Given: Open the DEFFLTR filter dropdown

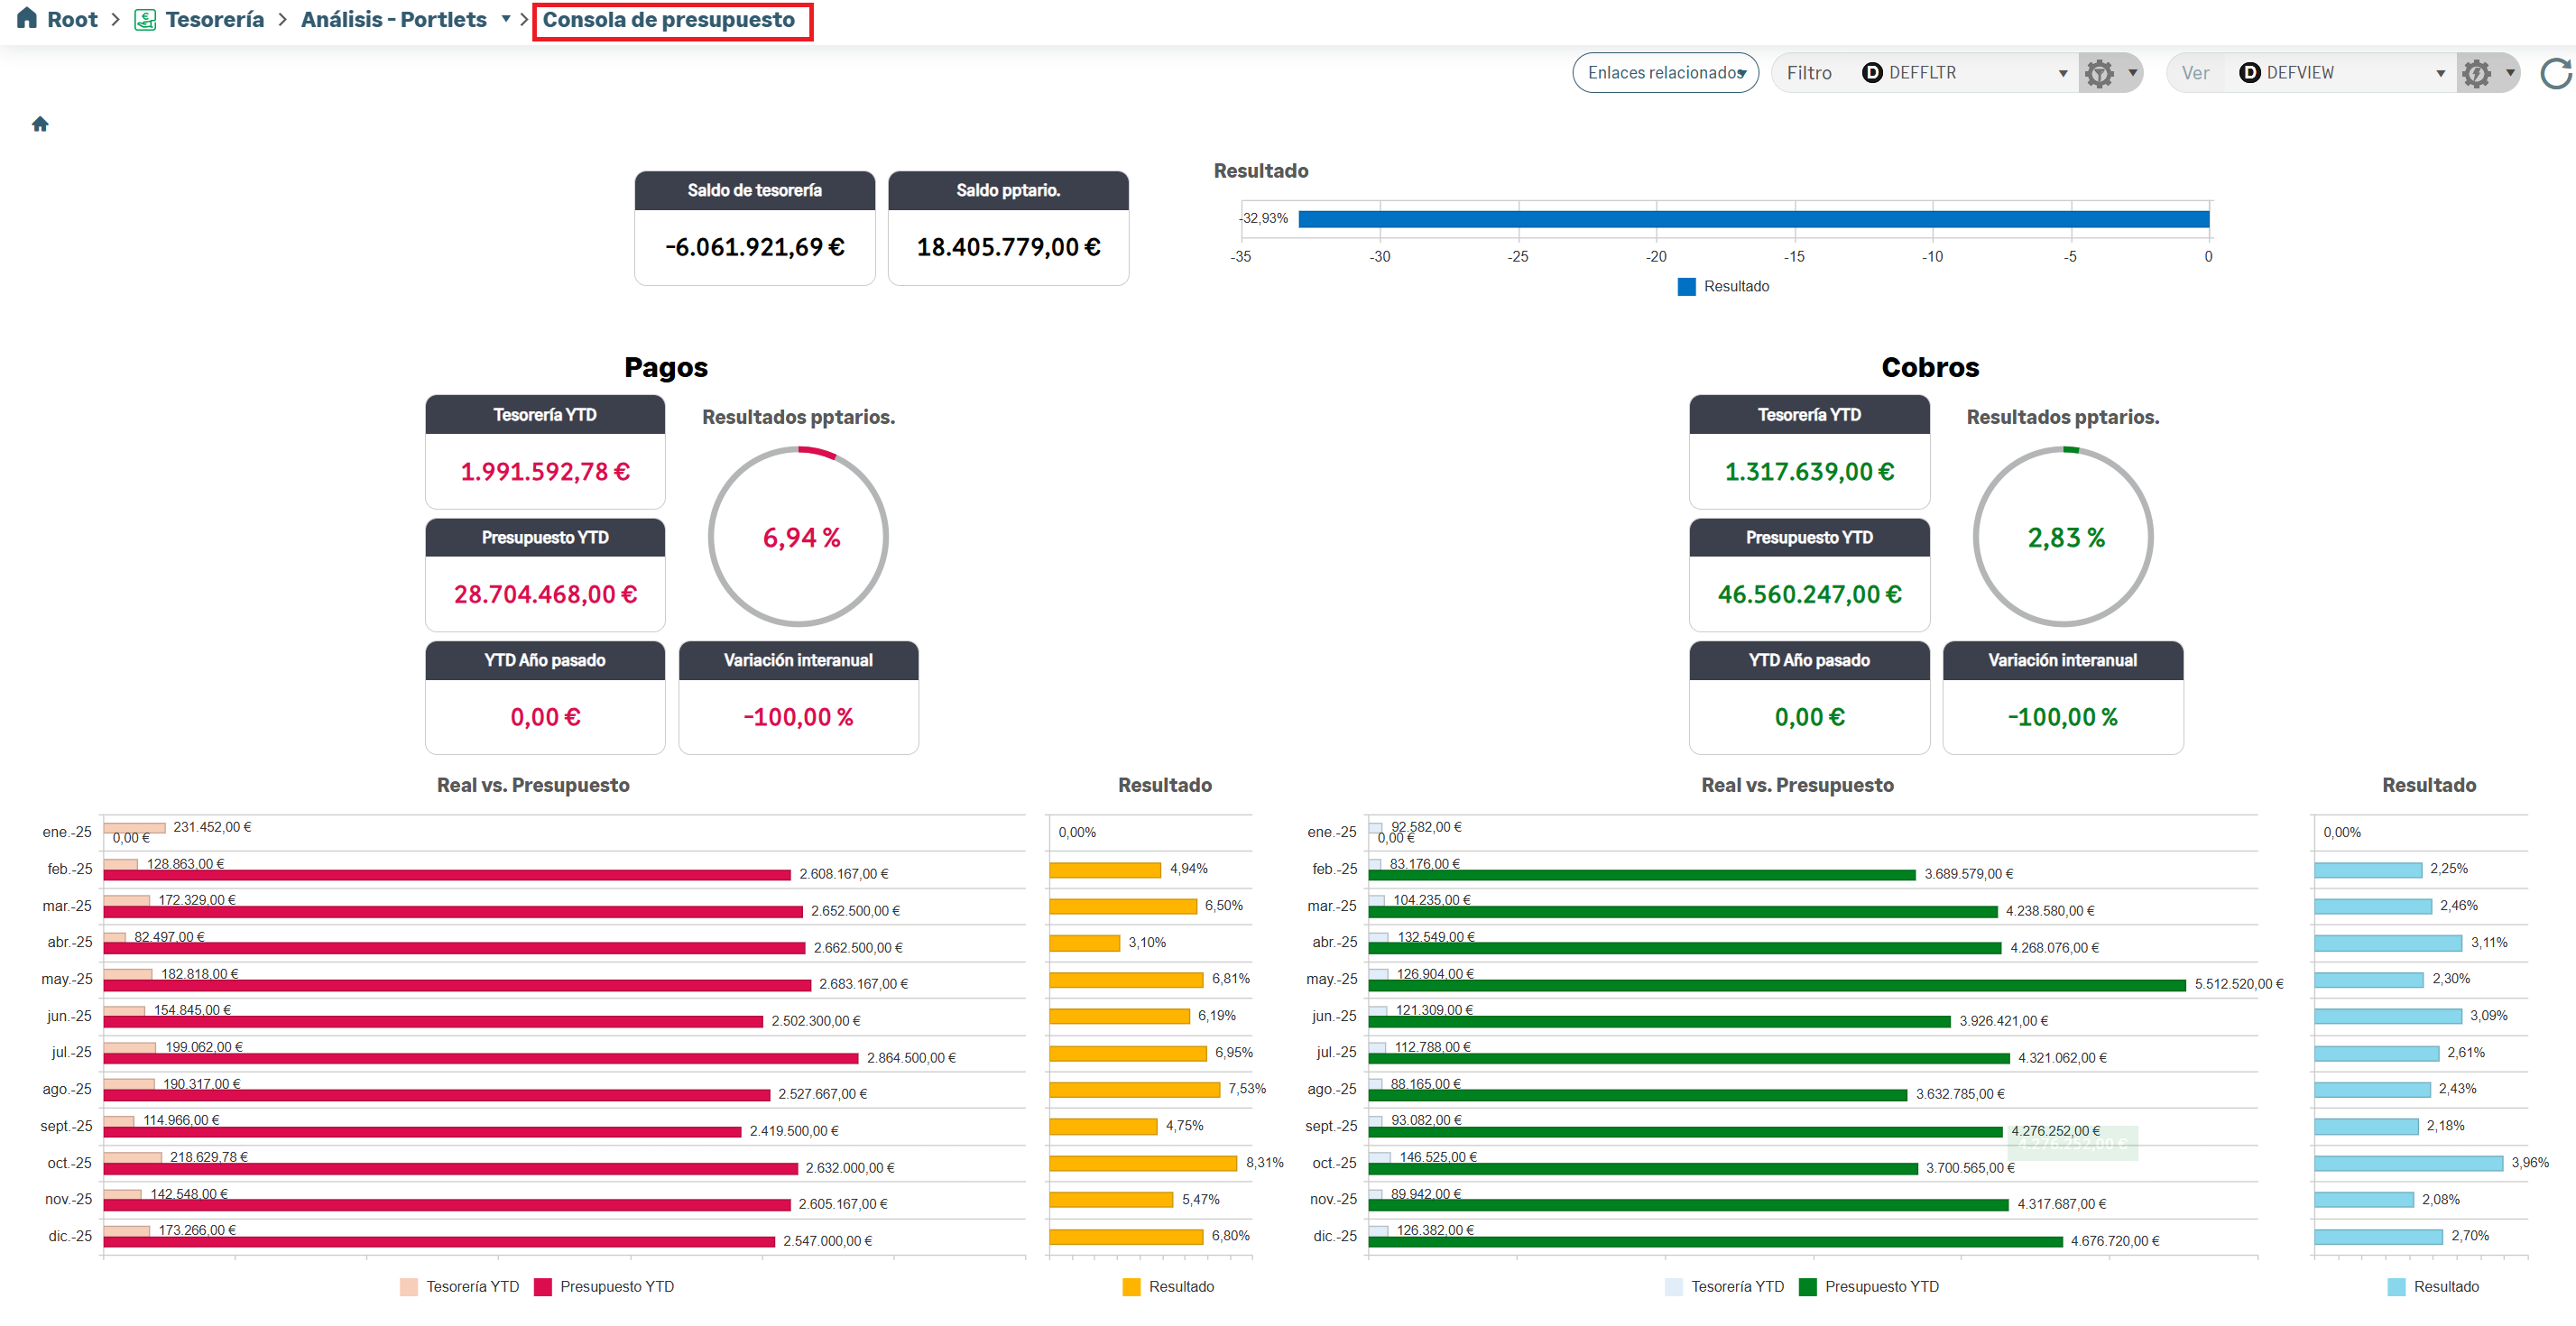Looking at the screenshot, I should click(2062, 73).
